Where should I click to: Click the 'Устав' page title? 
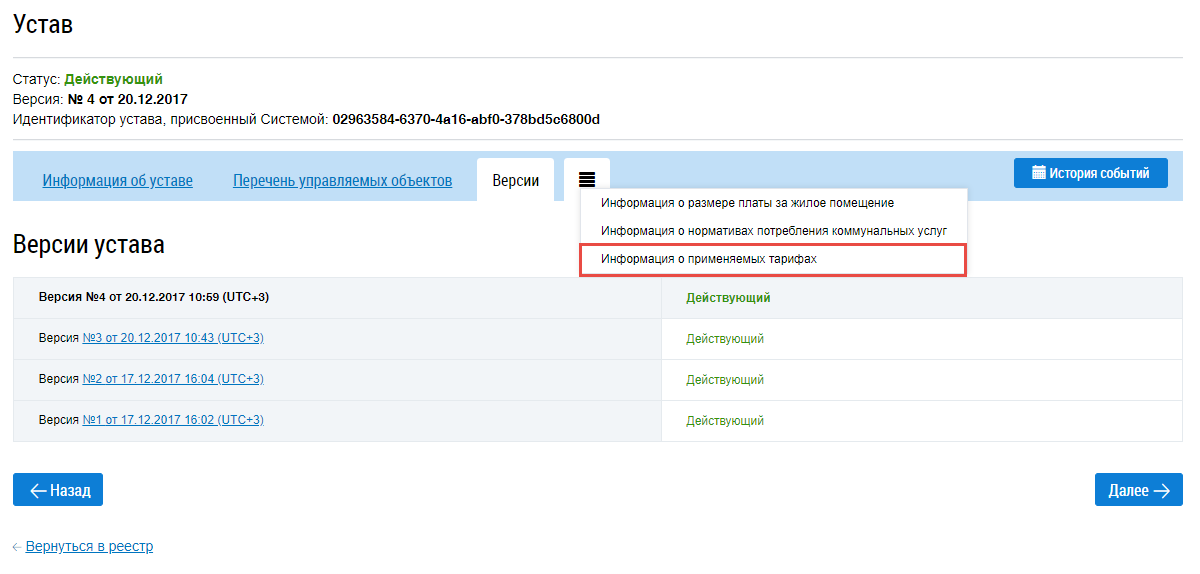[43, 25]
